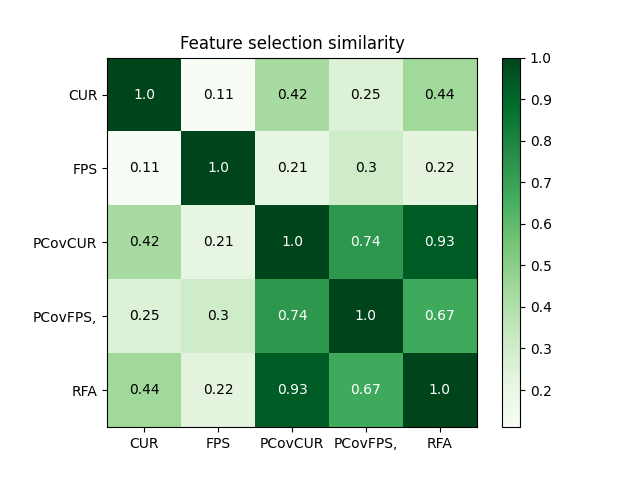Click the 'FPS' label on the x-axis

pos(218,444)
